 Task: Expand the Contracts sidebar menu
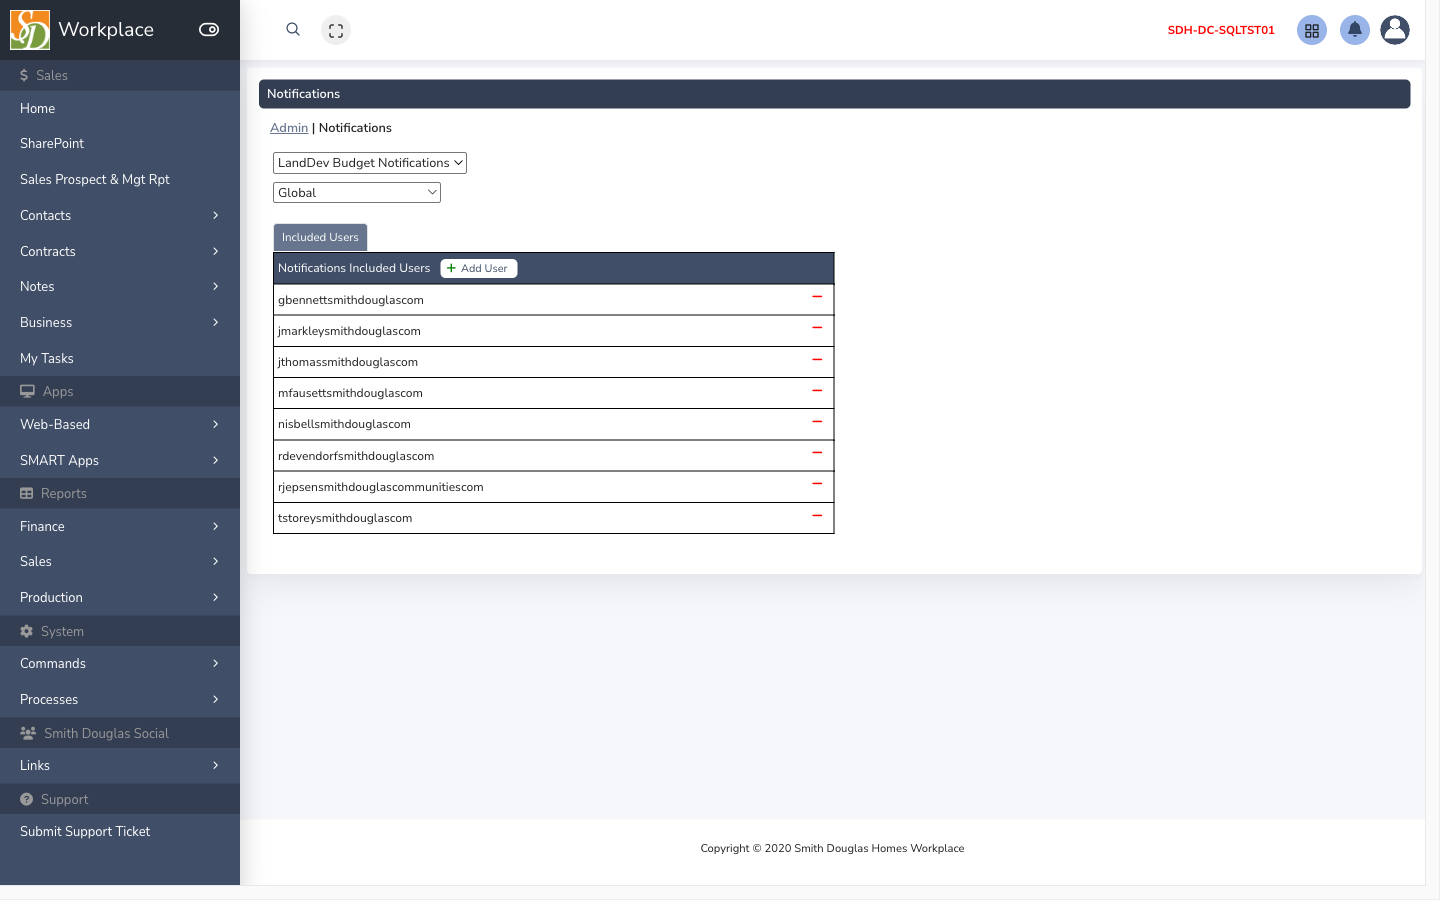pos(120,251)
